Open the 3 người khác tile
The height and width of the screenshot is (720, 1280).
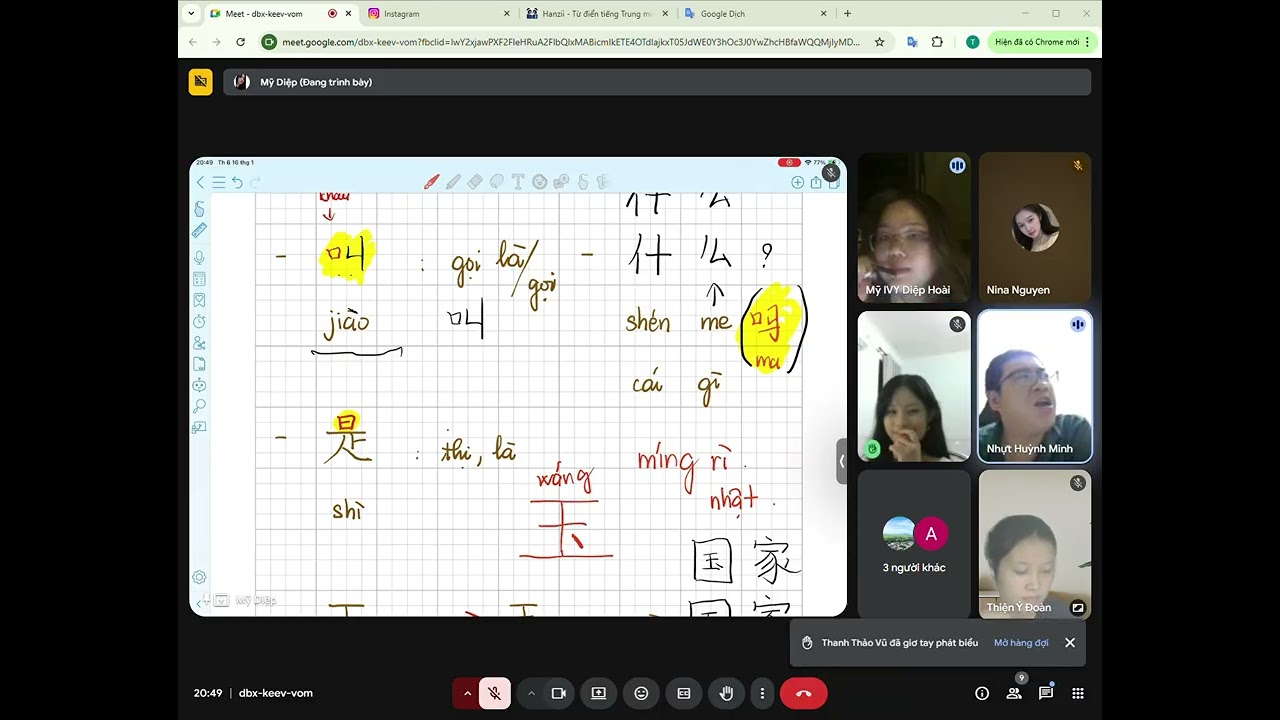point(914,545)
